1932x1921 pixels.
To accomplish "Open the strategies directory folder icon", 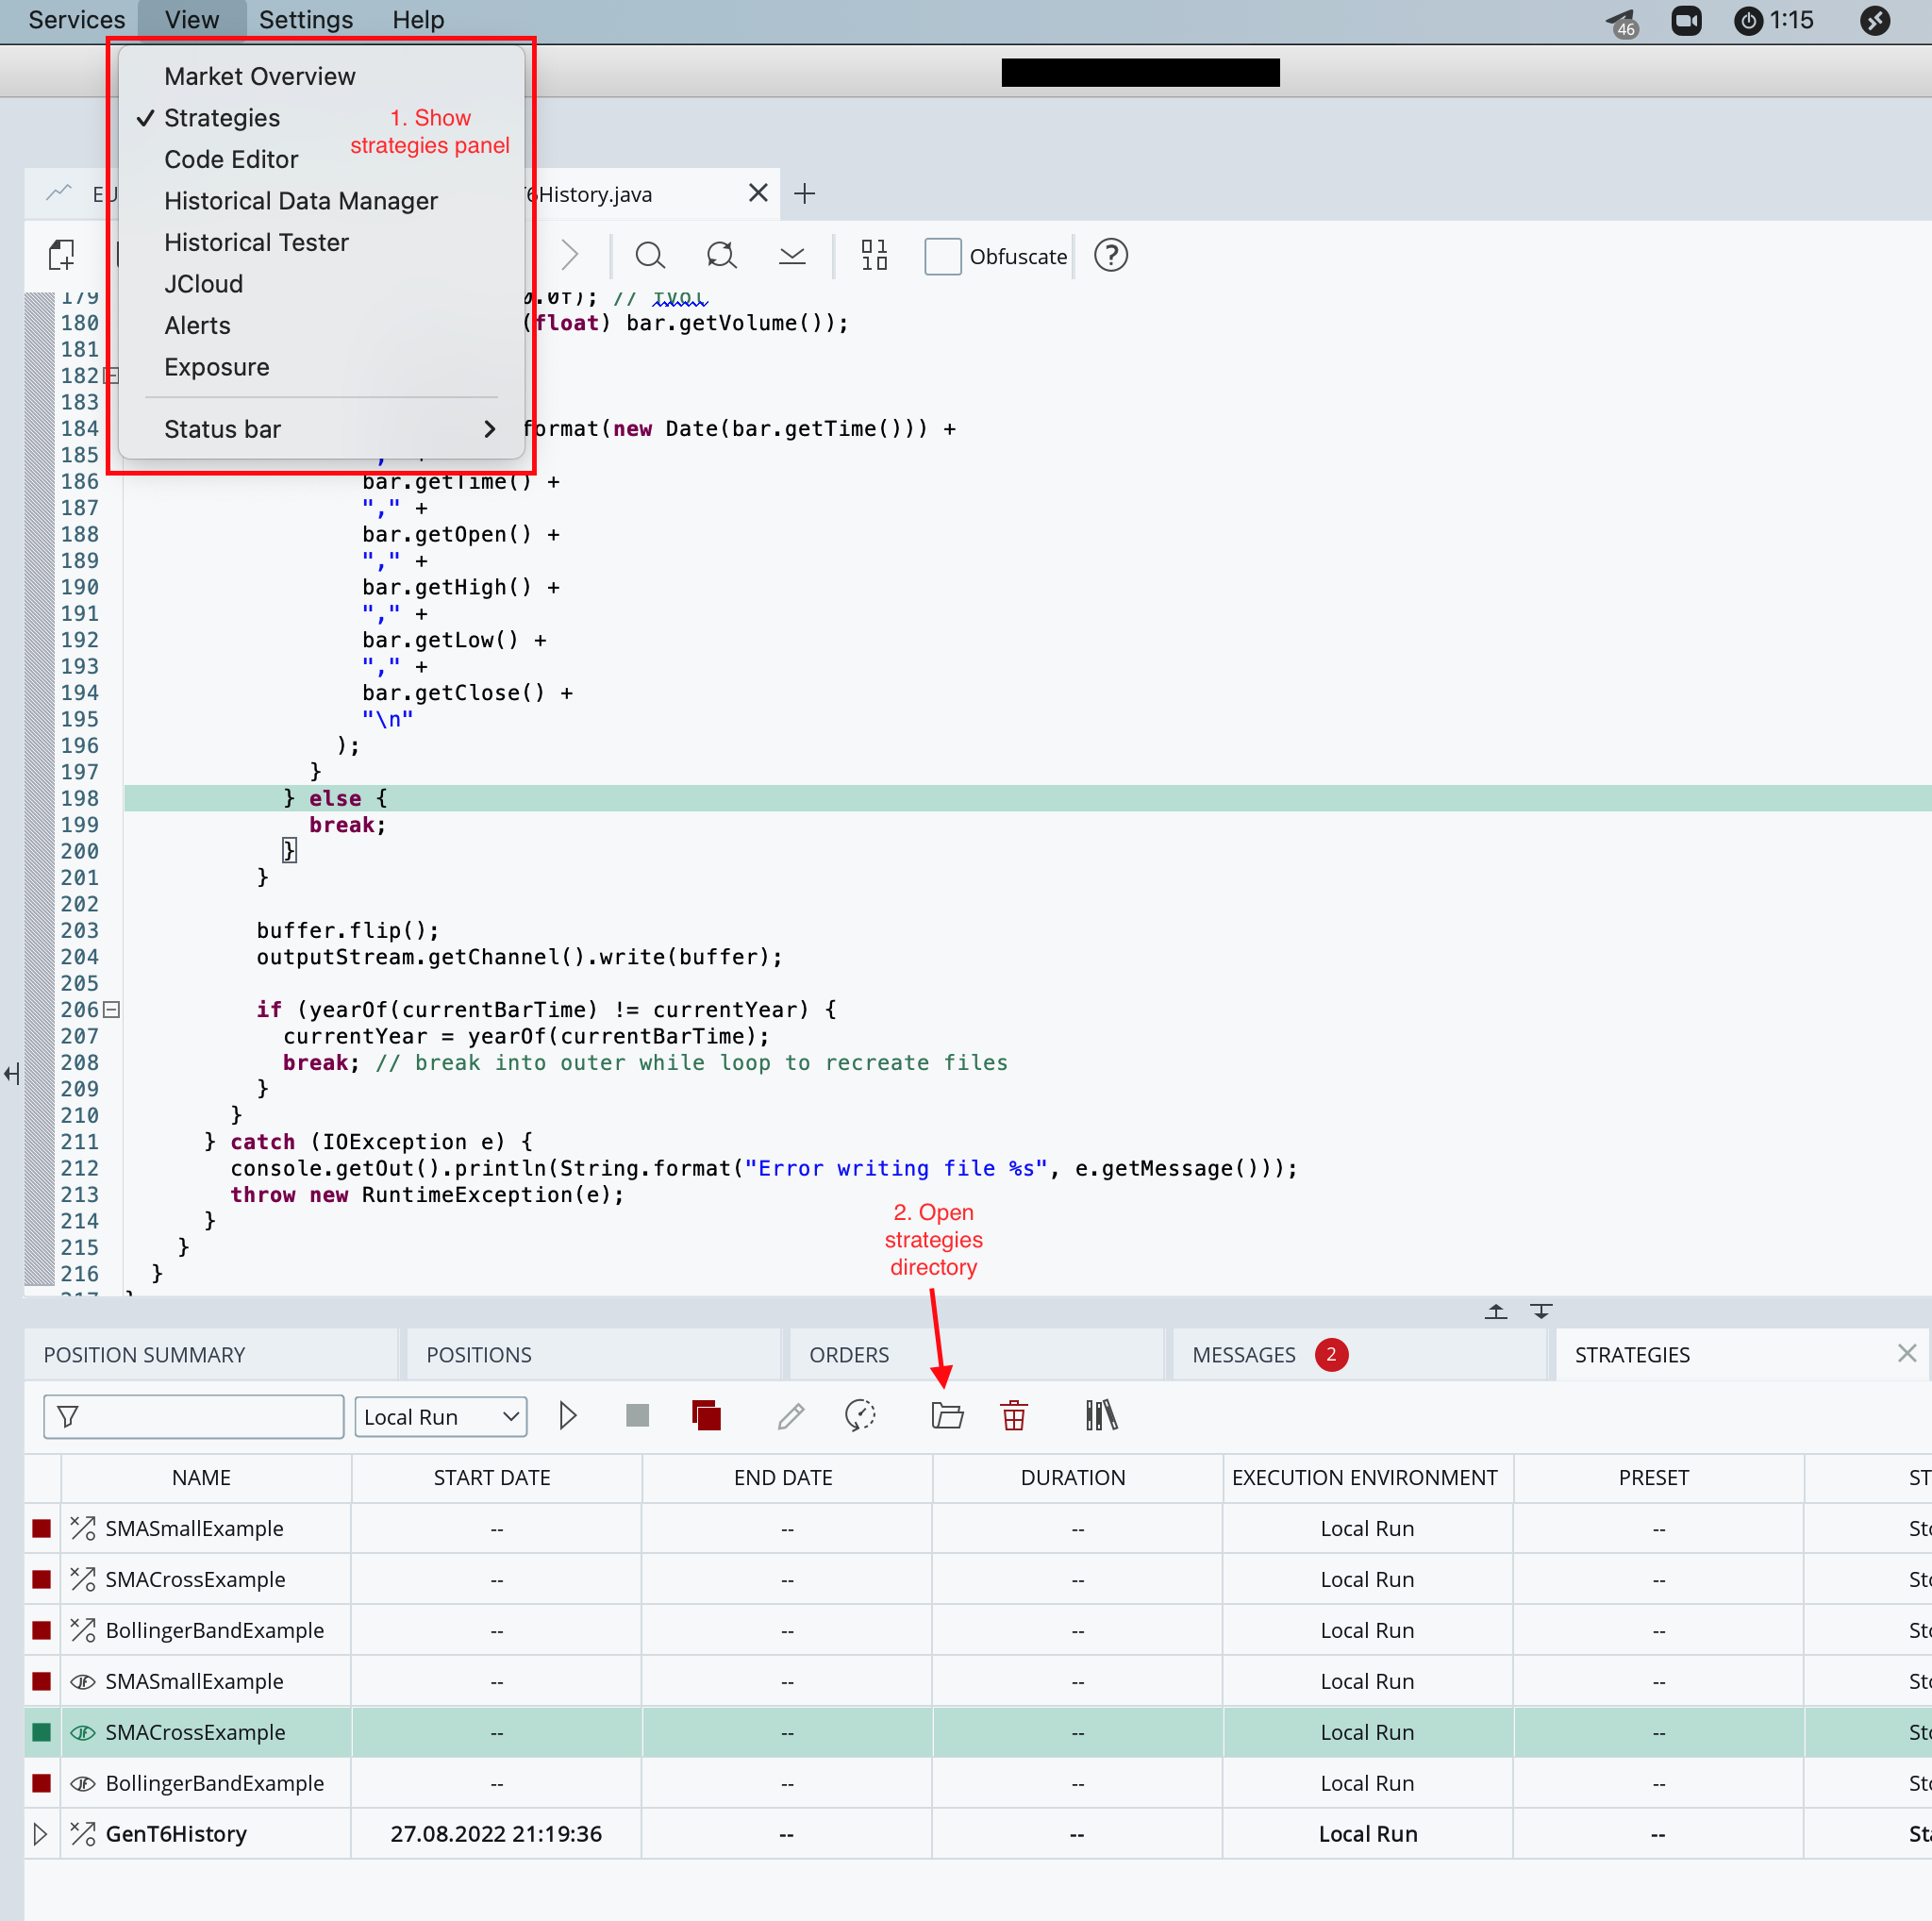I will (947, 1415).
